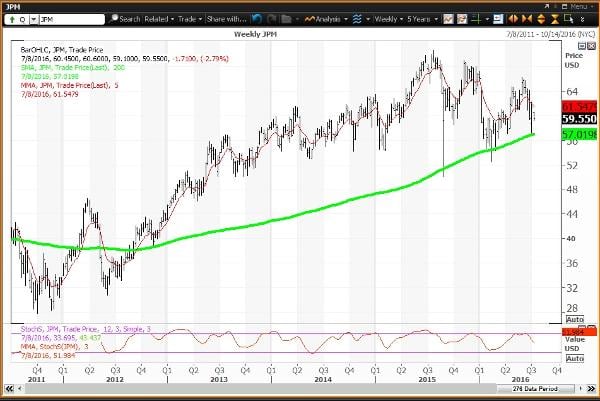The width and height of the screenshot is (600, 401).
Task: Click the gray time scrollbar track
Action: [260, 389]
